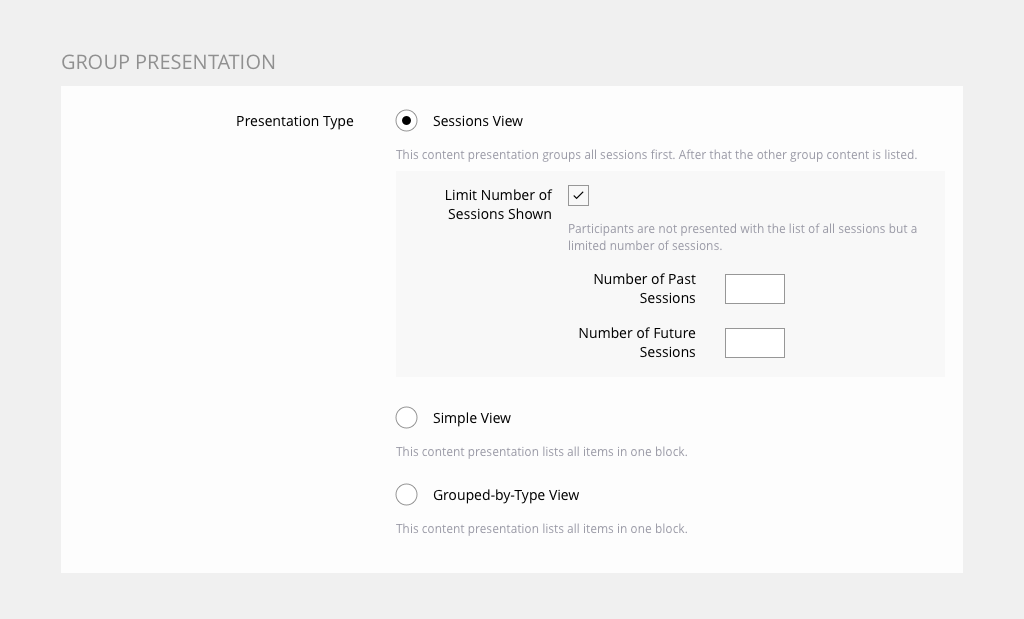Click the Grouped-by-Type View option label
The width and height of the screenshot is (1024, 619).
click(505, 495)
